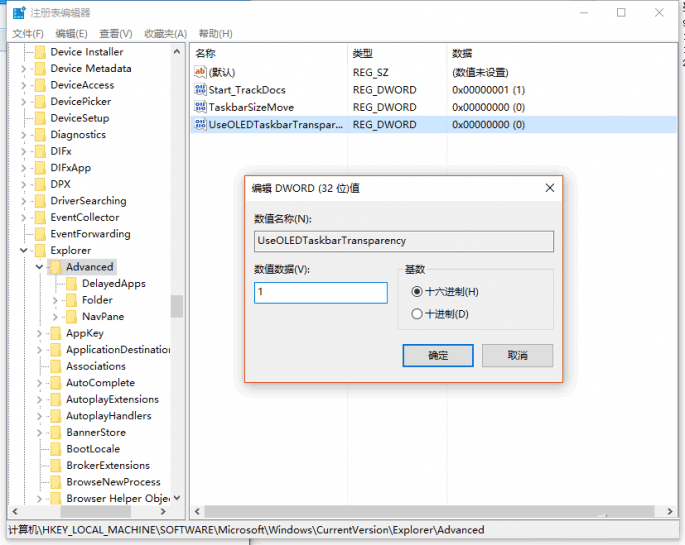Expand the AutoplayHandlers tree node

[x=39, y=417]
